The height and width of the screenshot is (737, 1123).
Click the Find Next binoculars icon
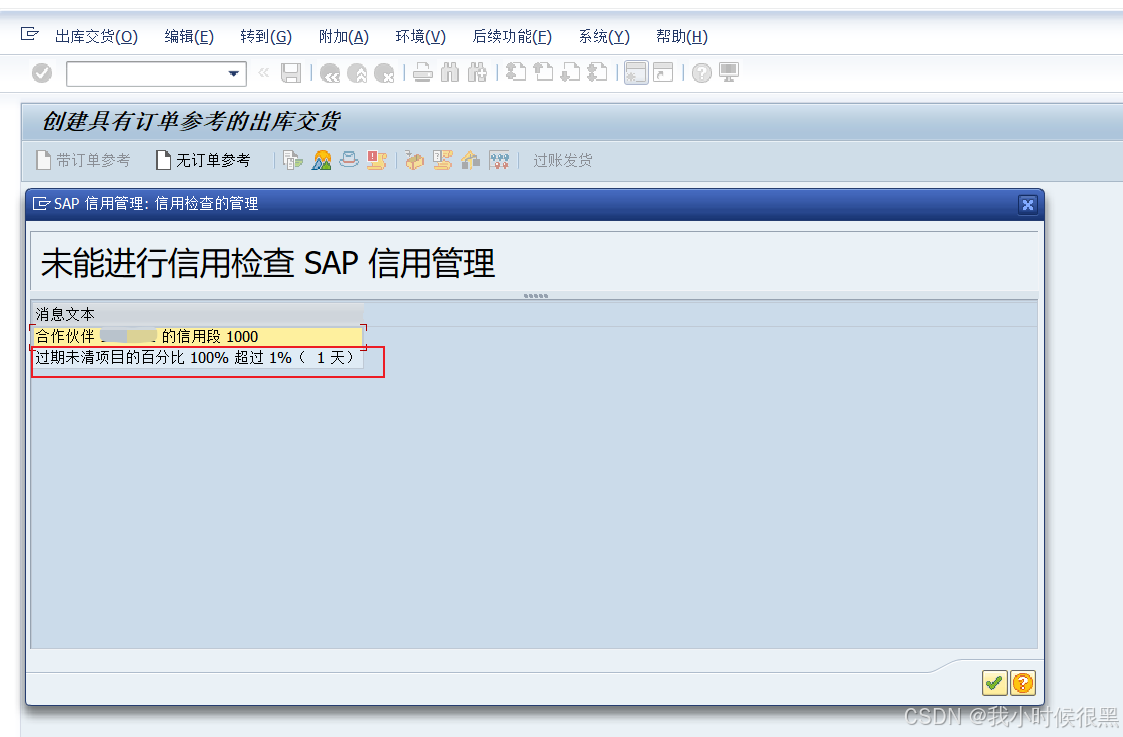(478, 72)
